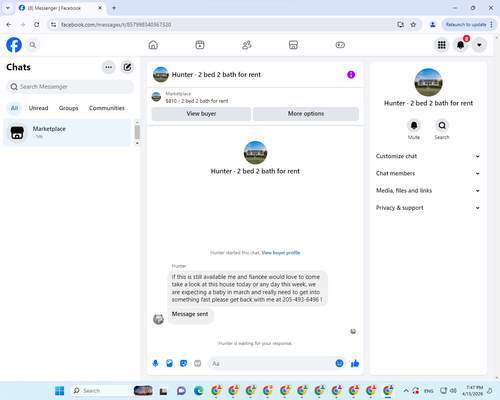Search in conversation from right panel
The width and height of the screenshot is (500, 400).
click(x=442, y=125)
